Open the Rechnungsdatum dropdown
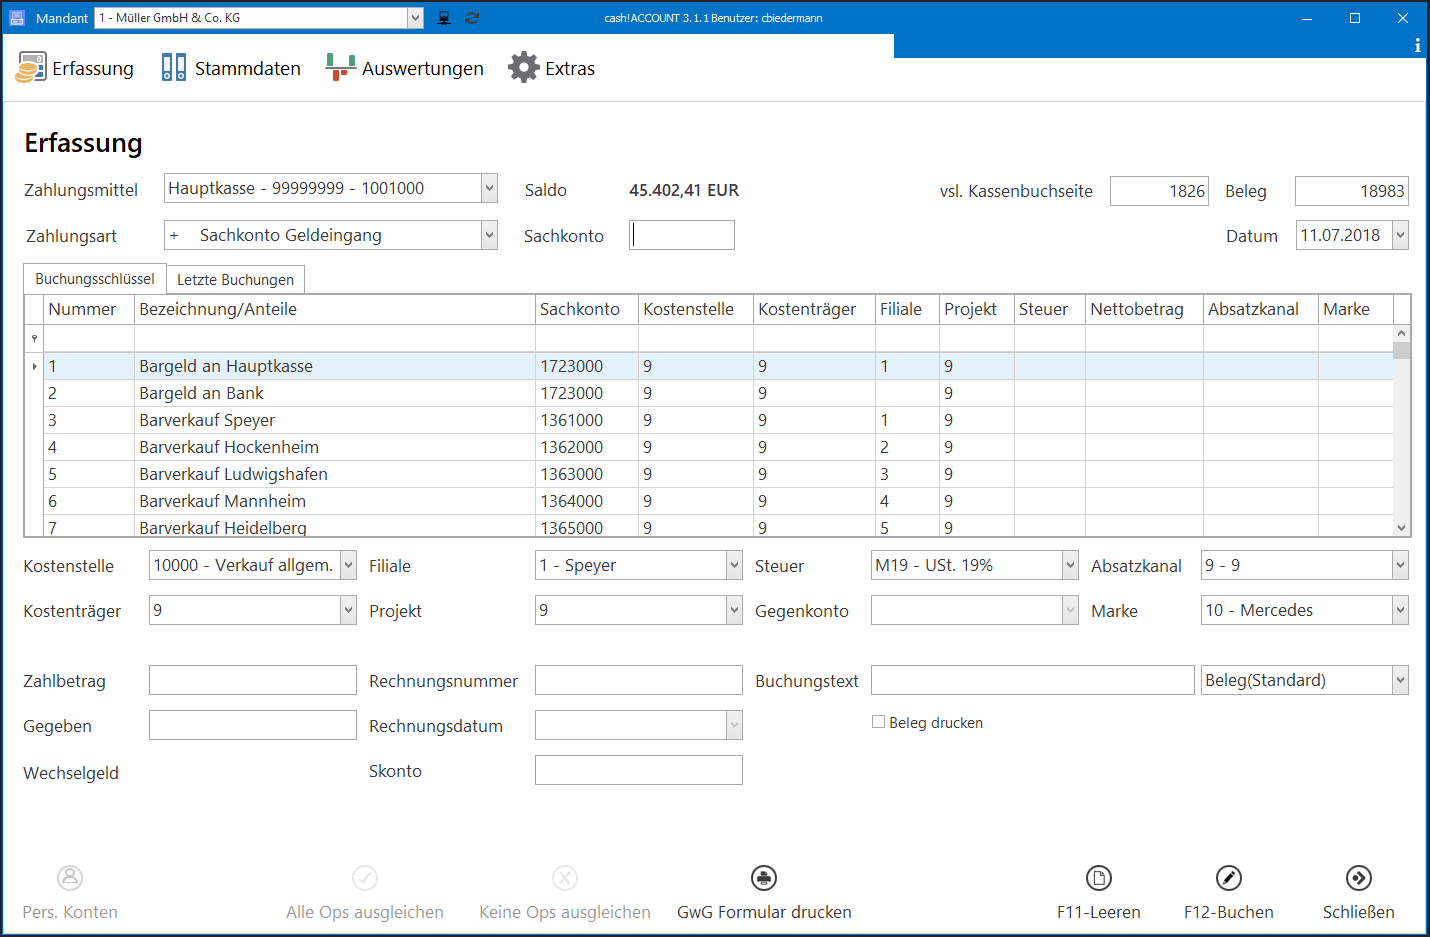 coord(734,725)
